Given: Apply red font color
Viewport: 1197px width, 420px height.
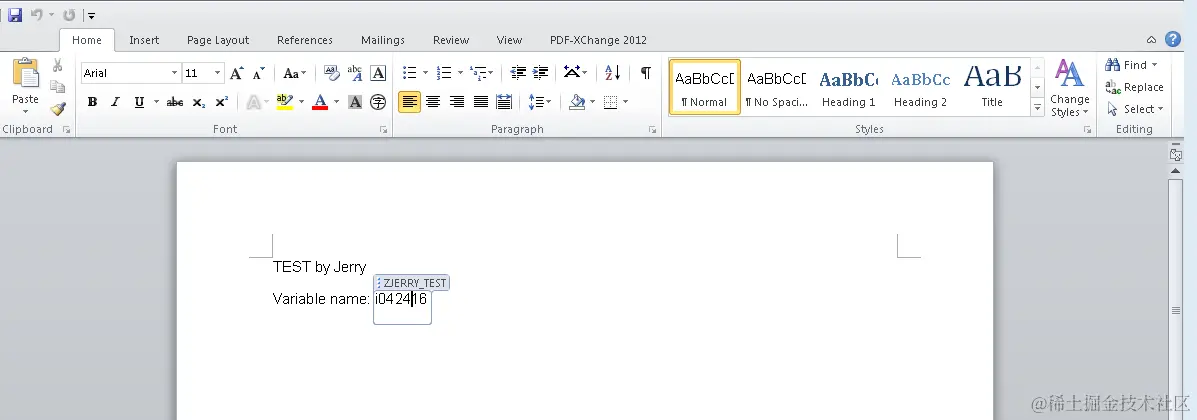Looking at the screenshot, I should click(321, 102).
